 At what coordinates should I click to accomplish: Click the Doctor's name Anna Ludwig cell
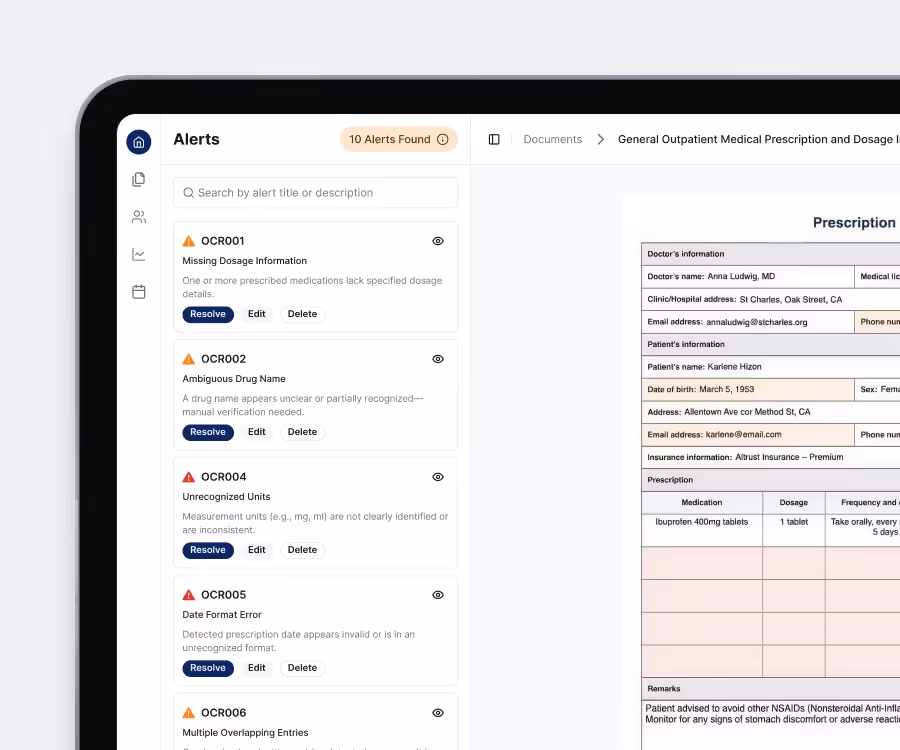click(747, 277)
